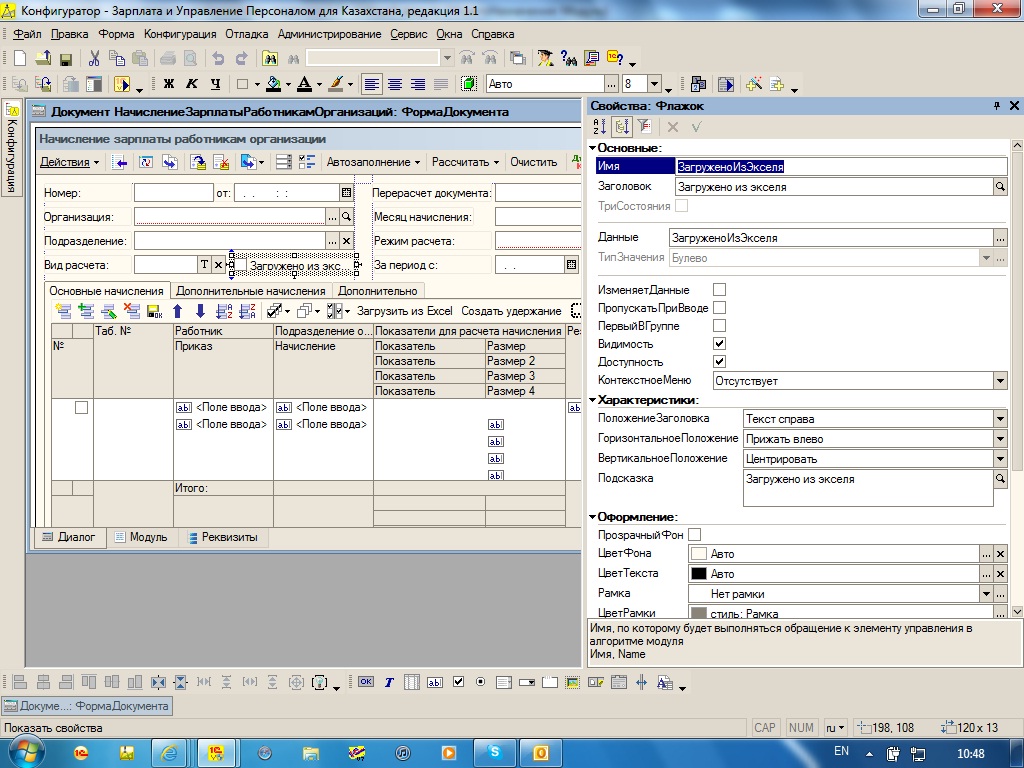The width and height of the screenshot is (1024, 768).
Task: Uncheck Доступность checkbox
Action: [x=719, y=361]
